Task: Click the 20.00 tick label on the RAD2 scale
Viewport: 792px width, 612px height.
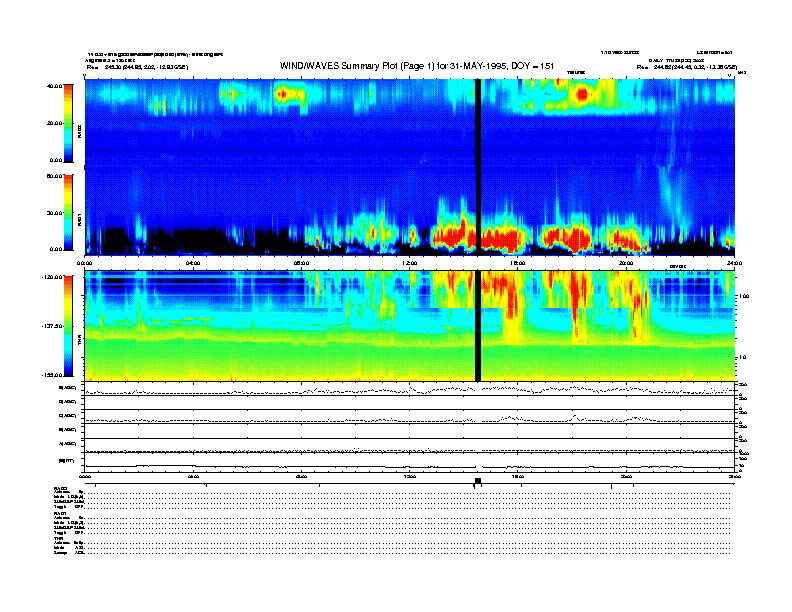Action: pos(55,123)
